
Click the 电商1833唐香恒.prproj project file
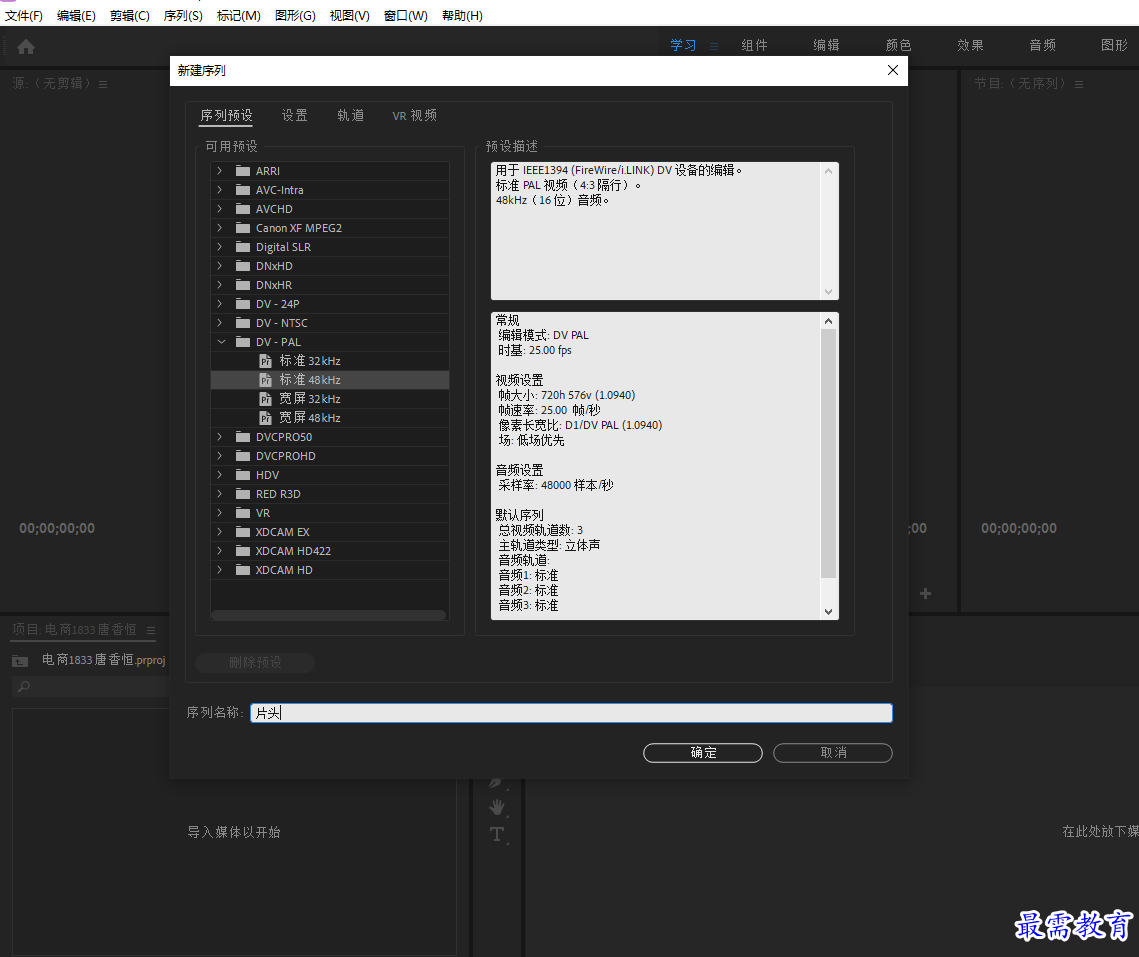point(103,660)
